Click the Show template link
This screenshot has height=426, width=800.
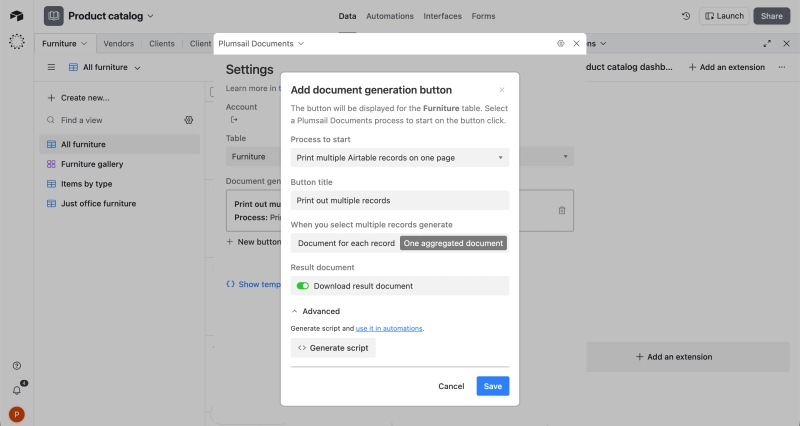(254, 284)
